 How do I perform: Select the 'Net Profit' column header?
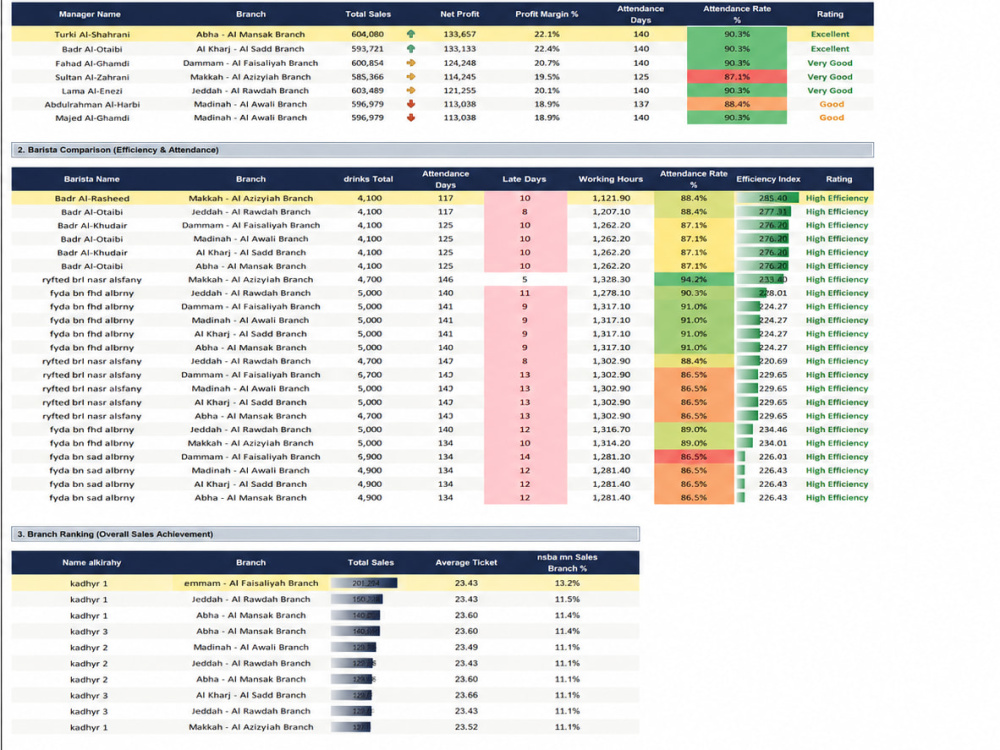[459, 14]
